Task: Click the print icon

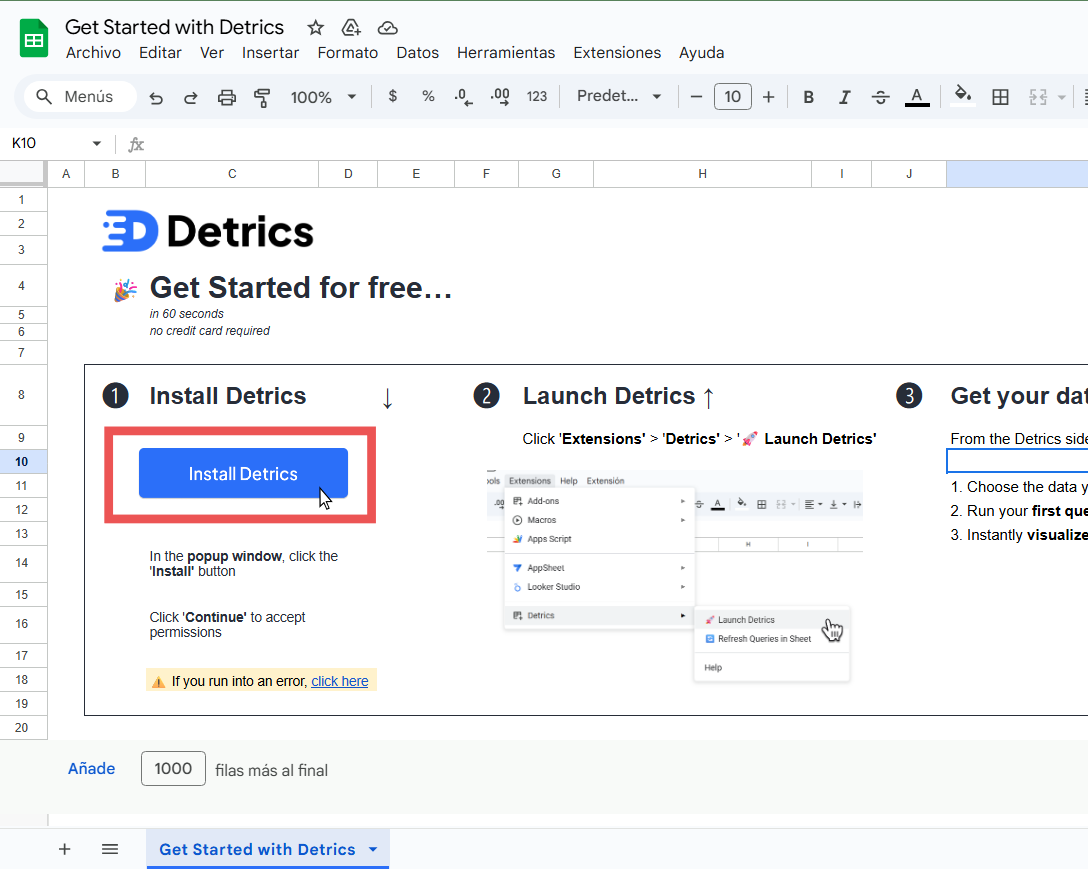Action: click(x=226, y=96)
